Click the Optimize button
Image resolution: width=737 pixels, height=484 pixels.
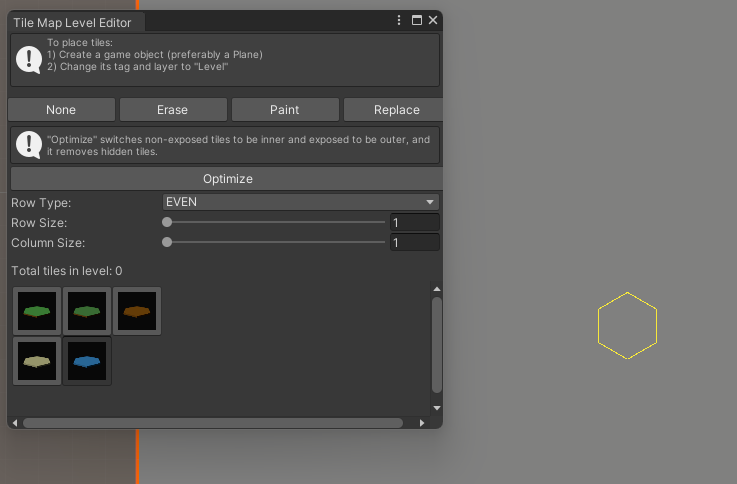pos(227,179)
